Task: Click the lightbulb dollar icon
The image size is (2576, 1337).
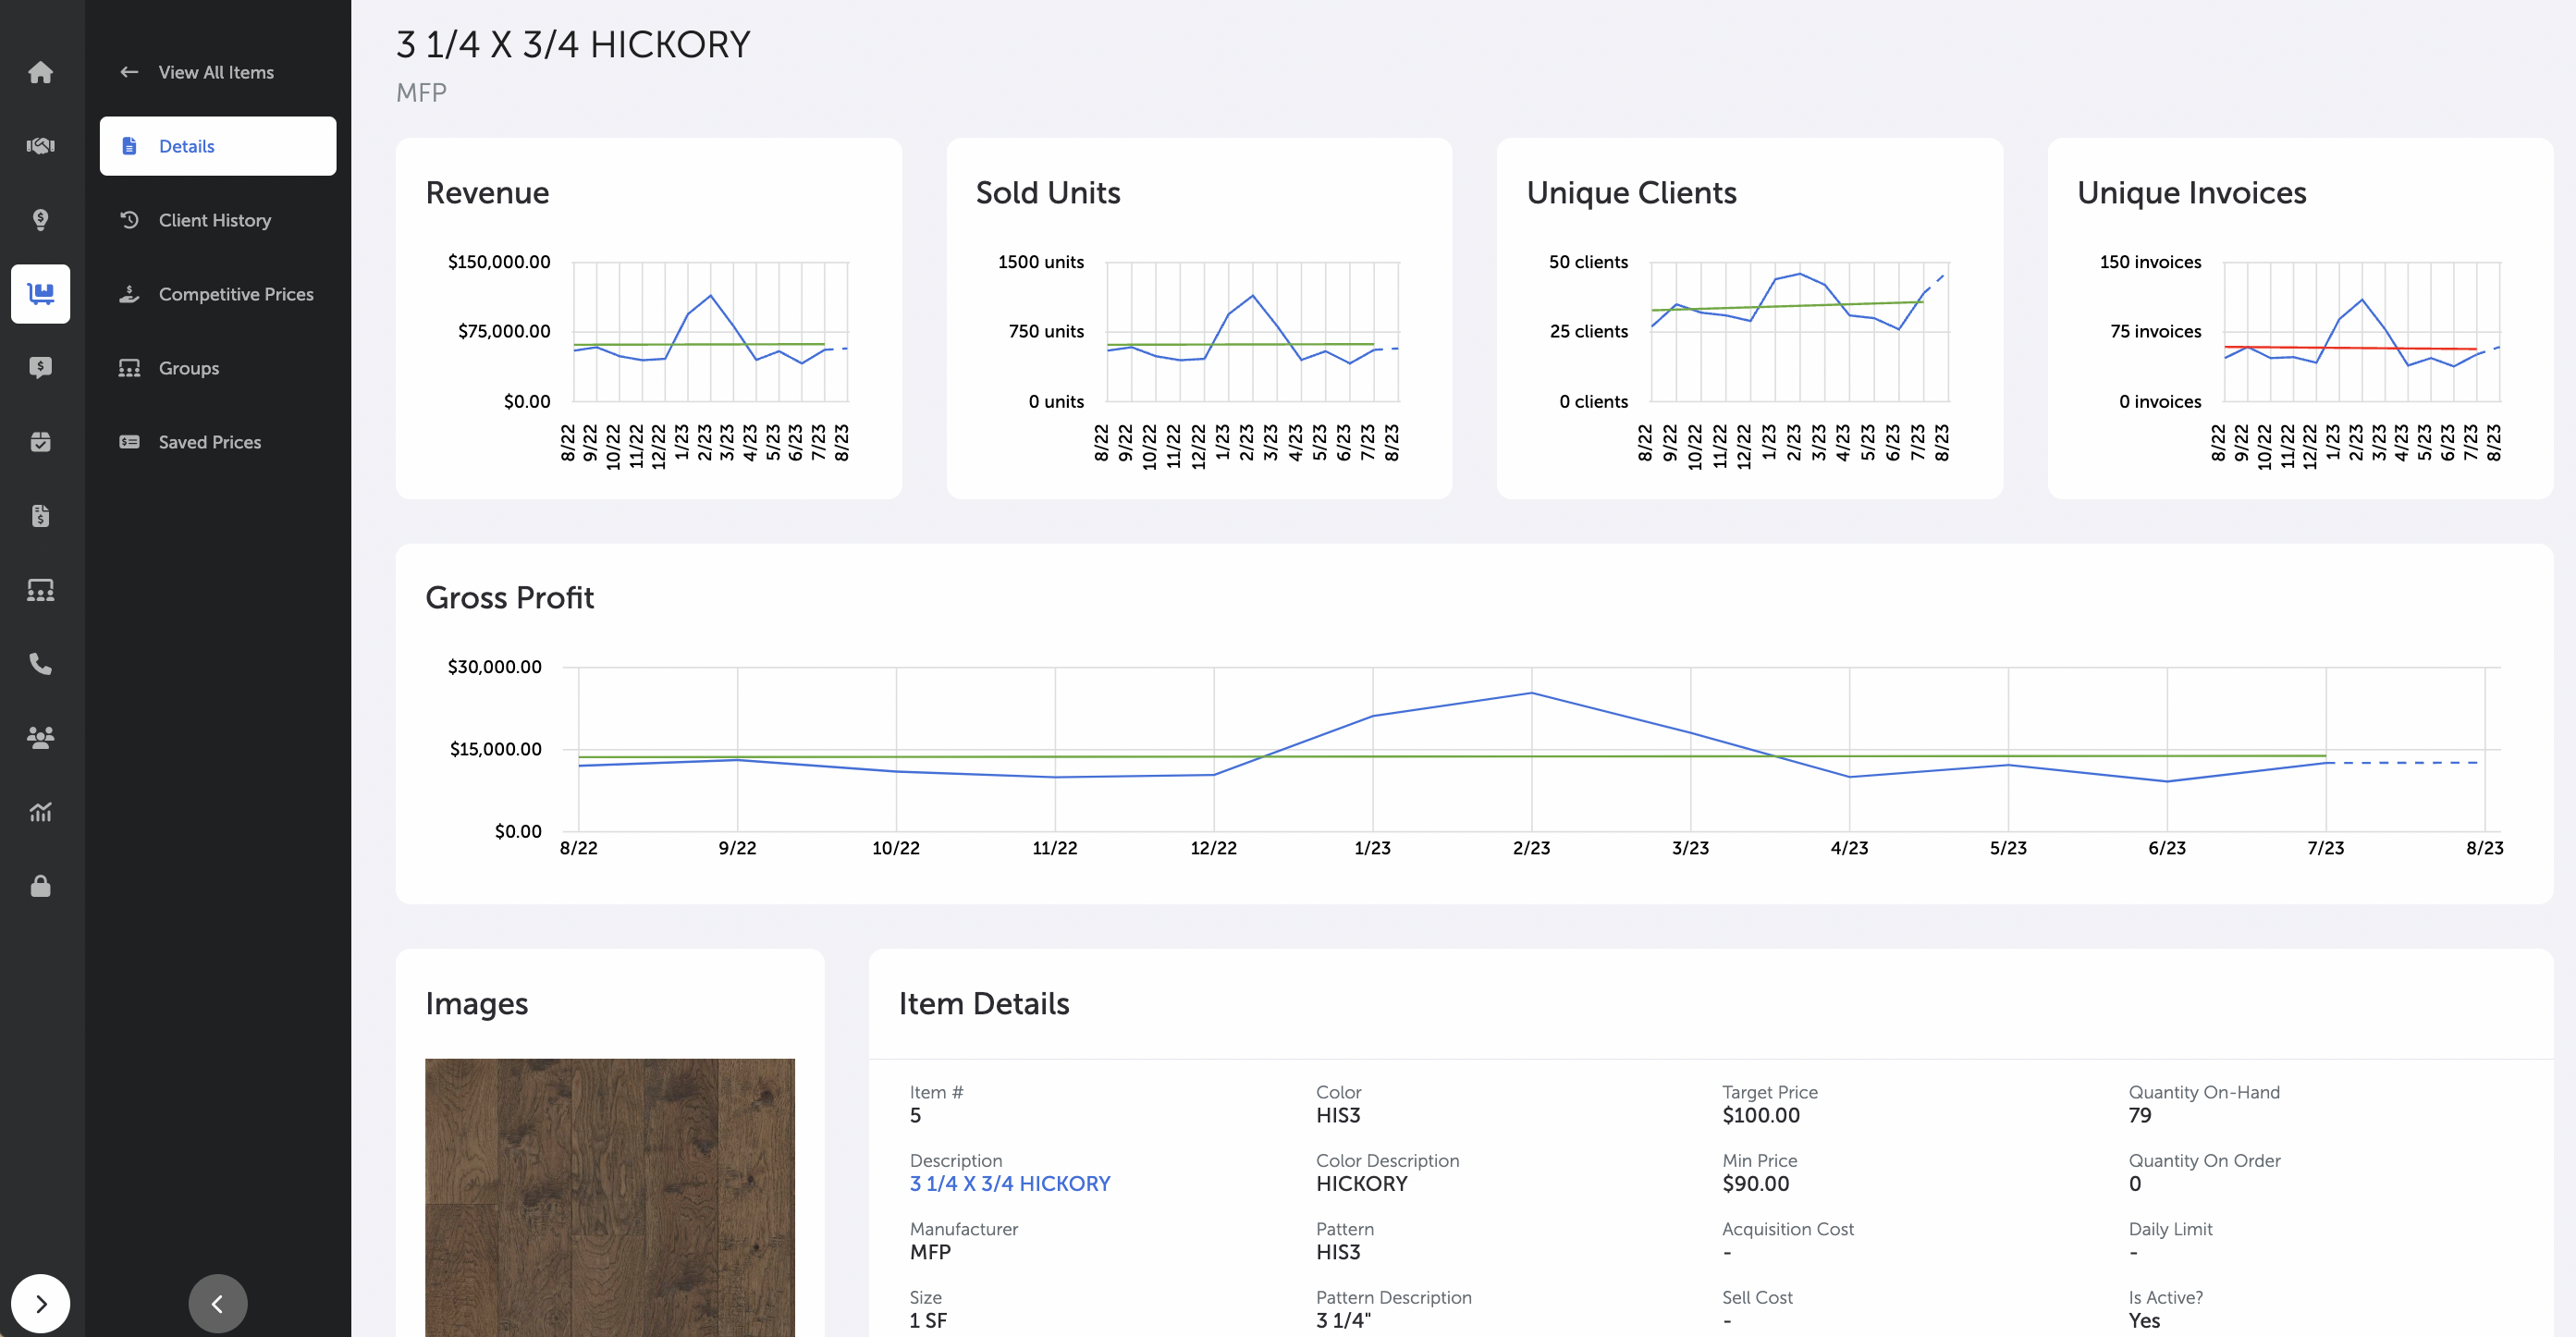Action: [x=40, y=219]
